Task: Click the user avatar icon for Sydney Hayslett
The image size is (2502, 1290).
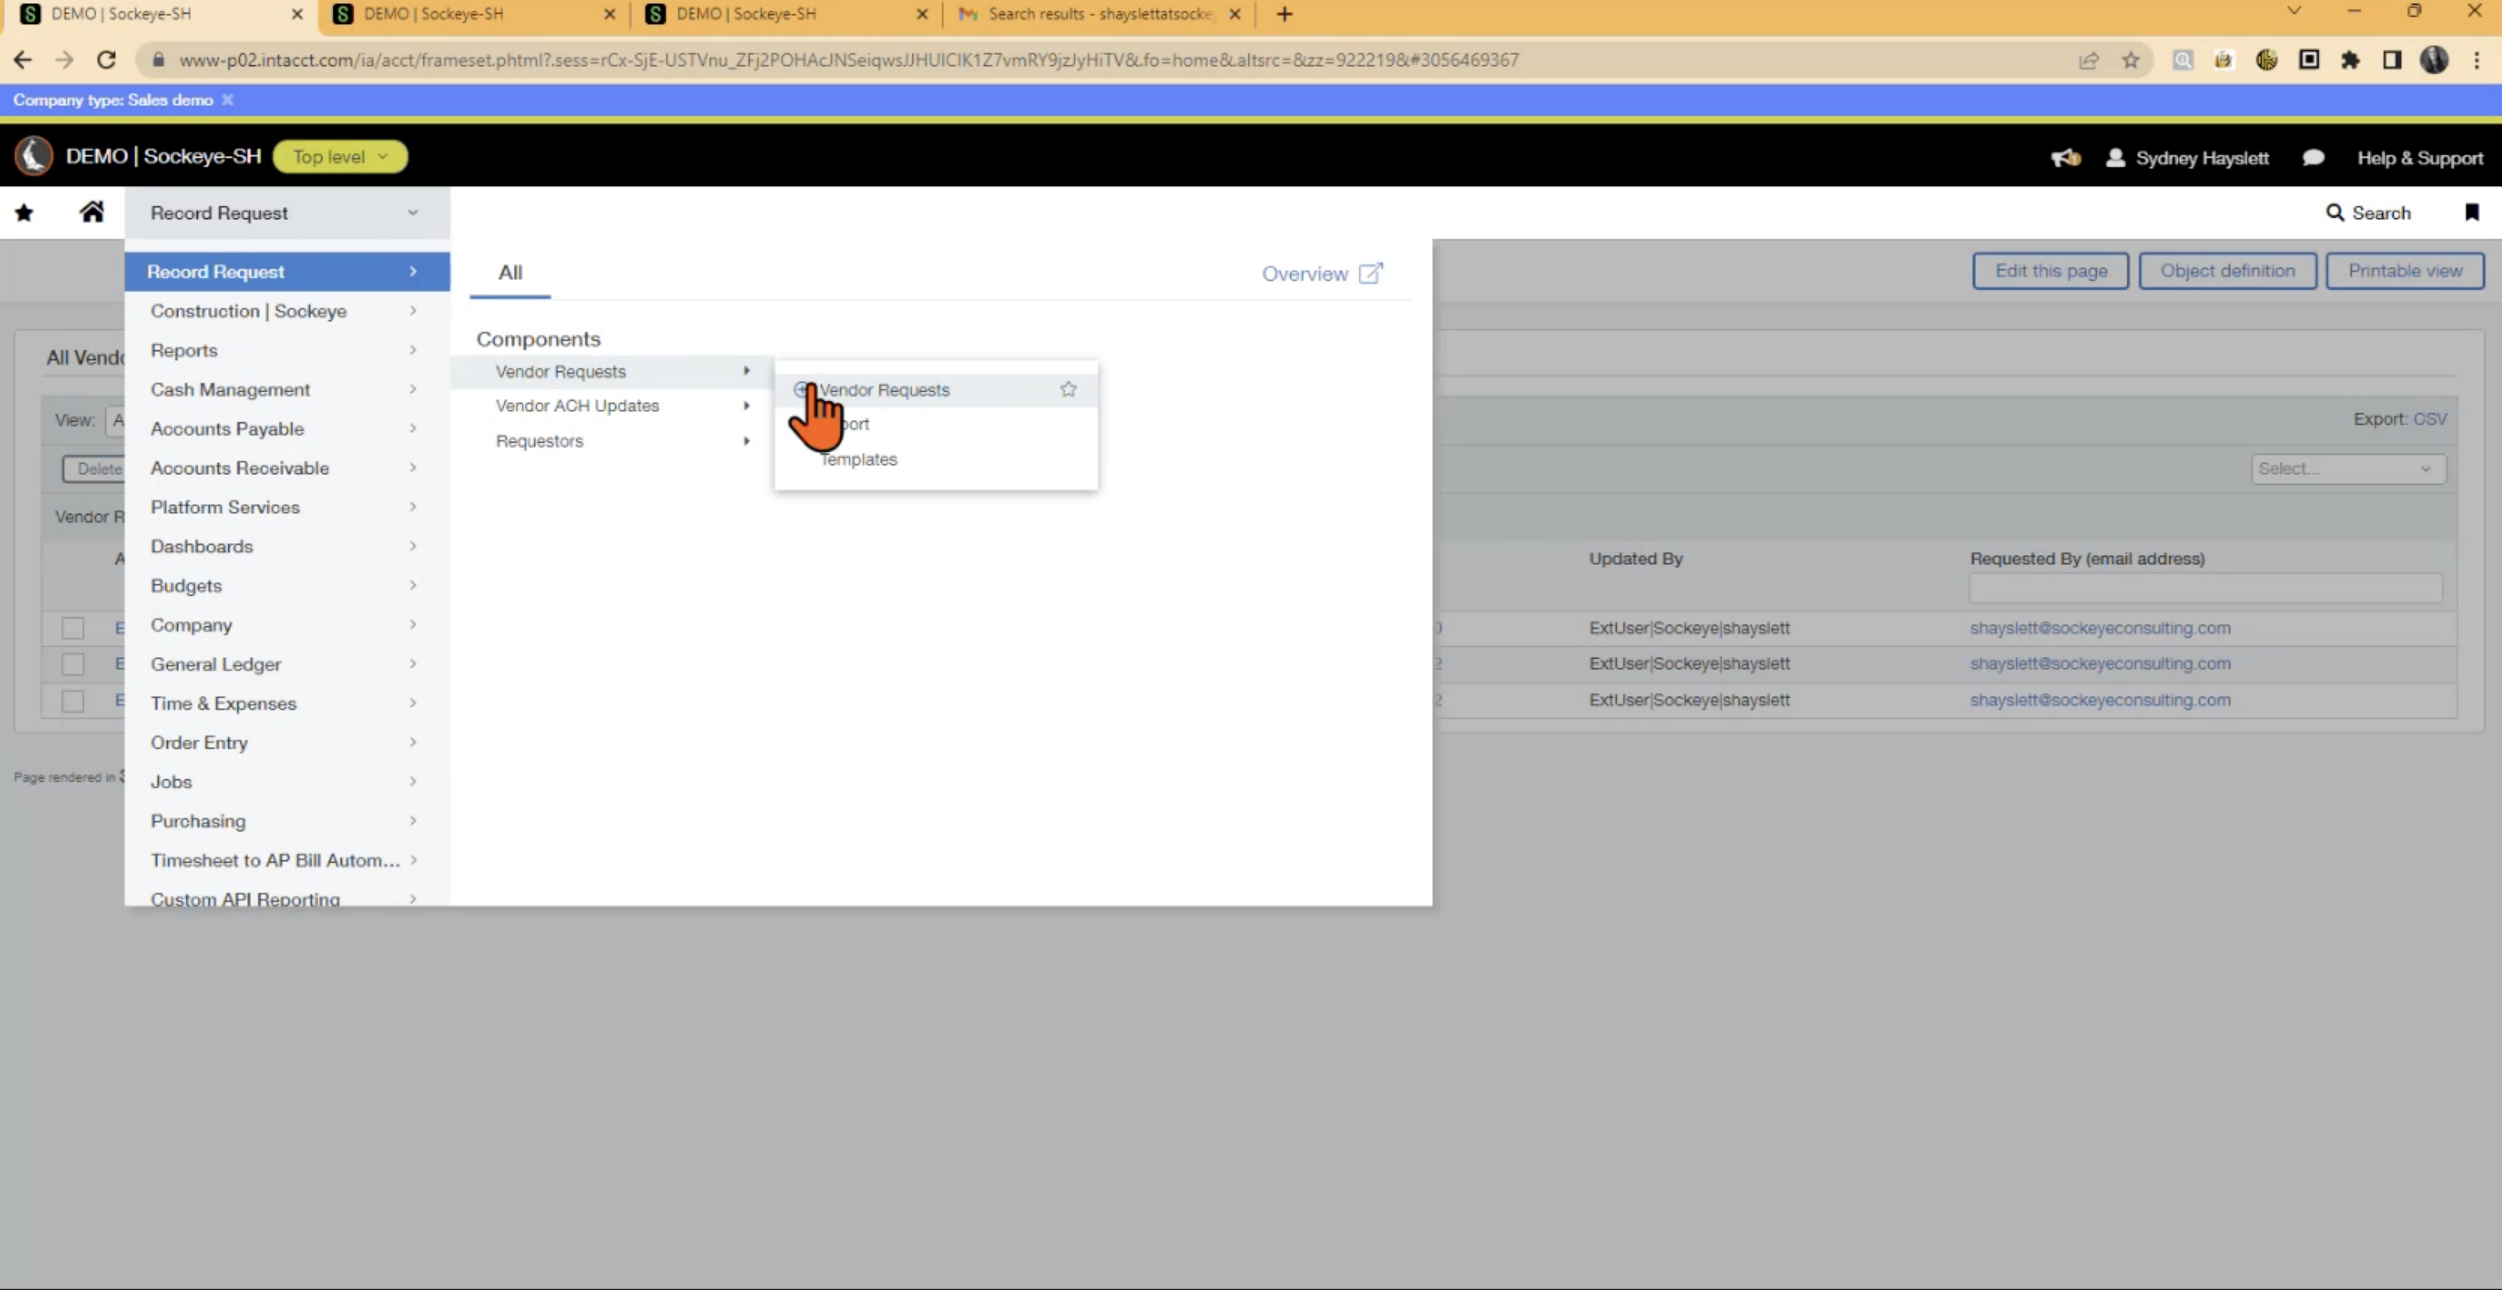Action: tap(2115, 156)
